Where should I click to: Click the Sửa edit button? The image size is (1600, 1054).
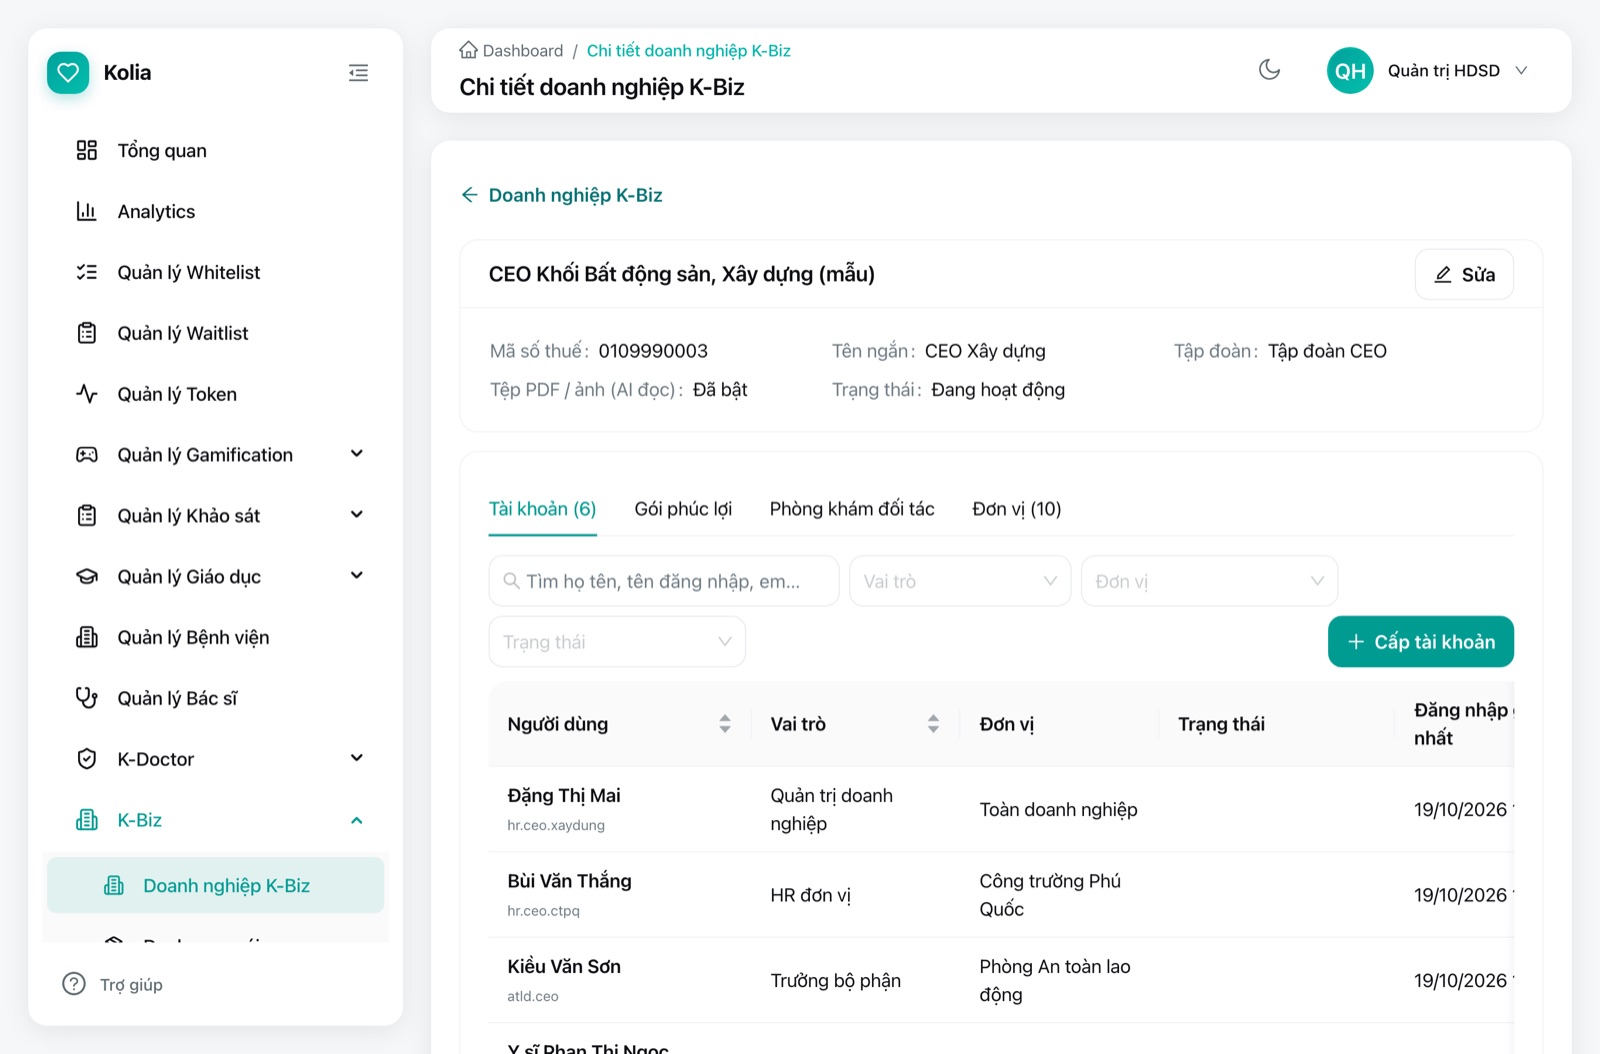click(x=1464, y=275)
